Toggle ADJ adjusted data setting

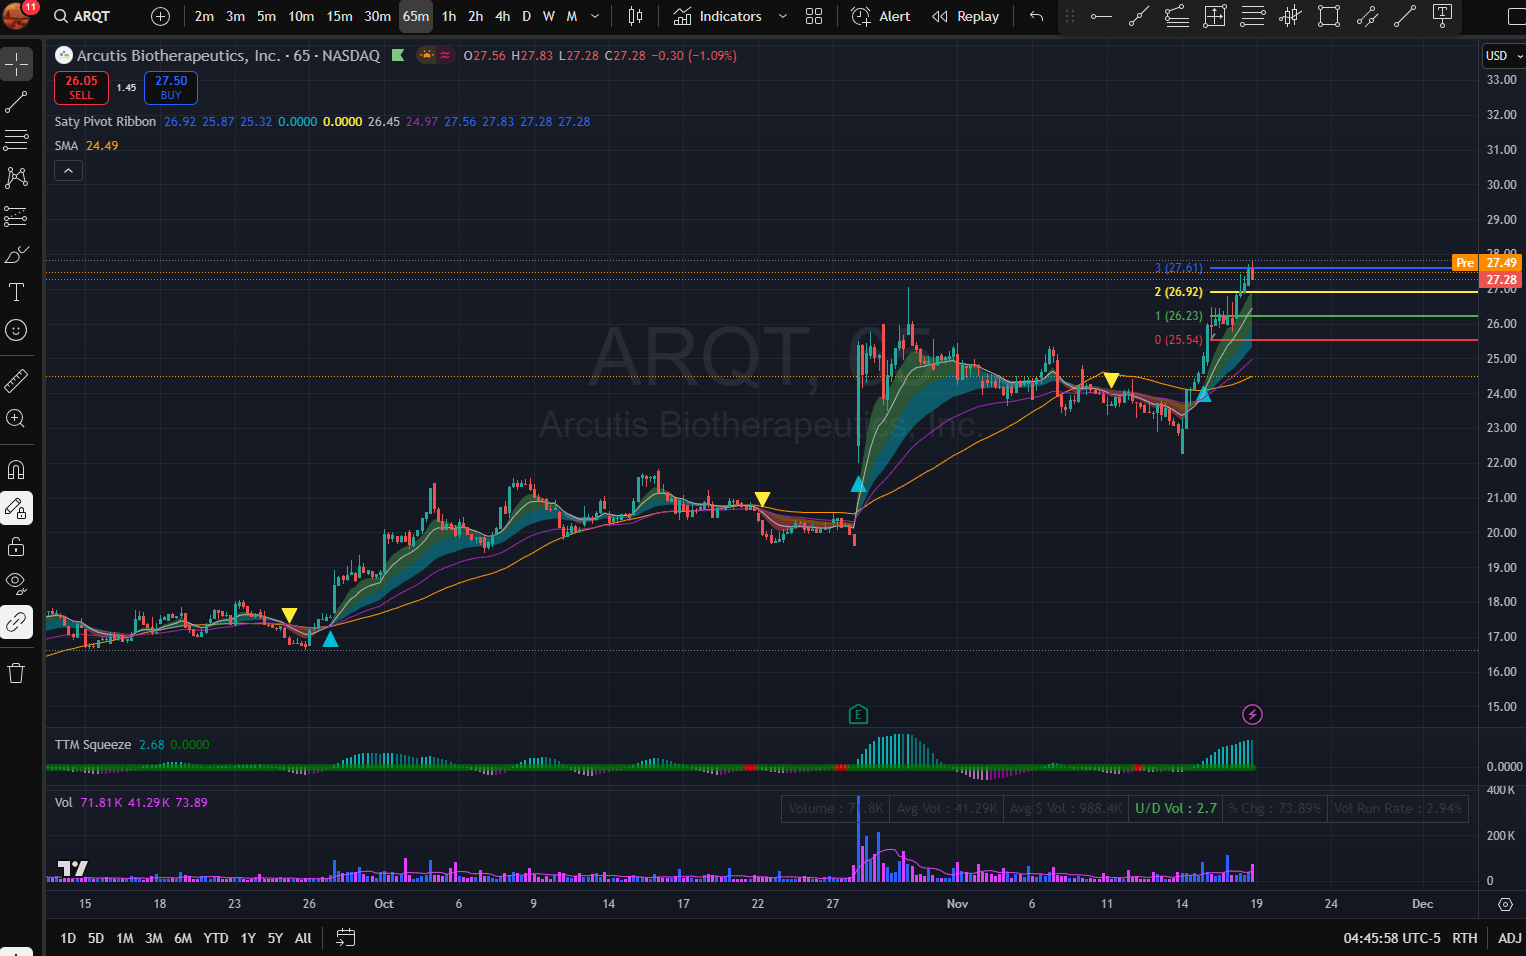pos(1509,938)
